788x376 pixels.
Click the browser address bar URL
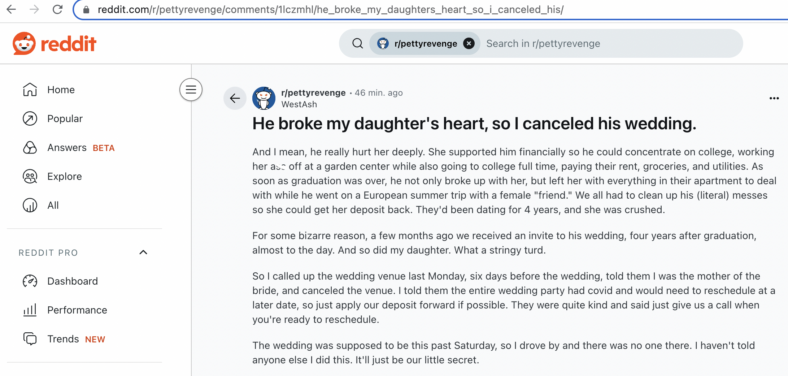330,10
